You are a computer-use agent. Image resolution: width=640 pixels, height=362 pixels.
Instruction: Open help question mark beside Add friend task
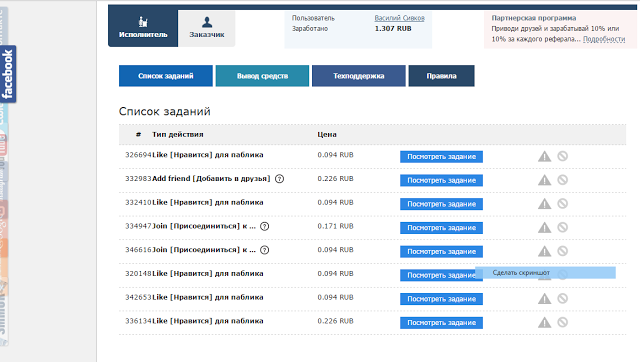(x=279, y=179)
